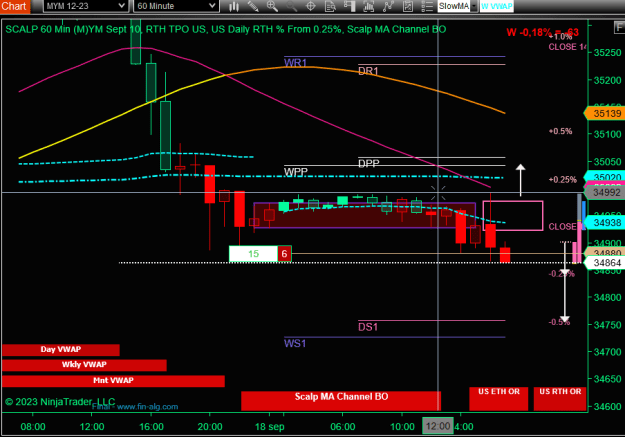
Task: Click the +0.5% level label
Action: tap(560, 131)
